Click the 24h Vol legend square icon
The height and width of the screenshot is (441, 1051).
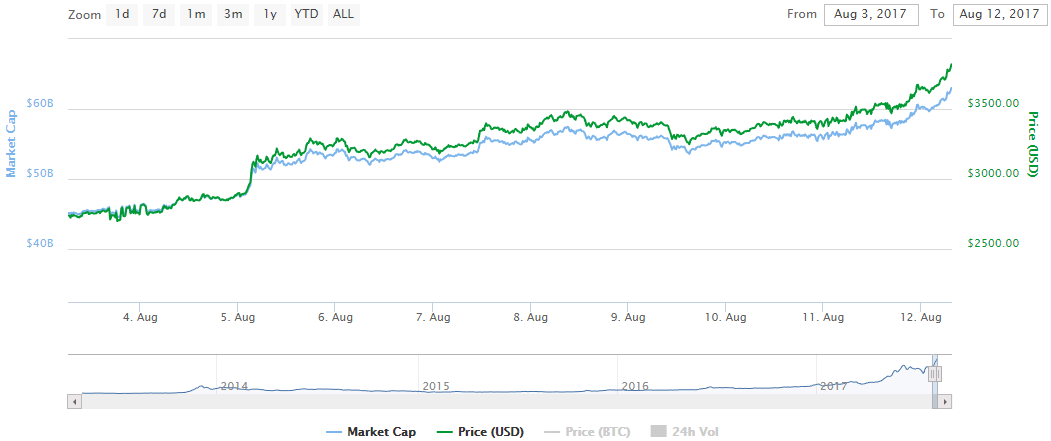[x=658, y=432]
